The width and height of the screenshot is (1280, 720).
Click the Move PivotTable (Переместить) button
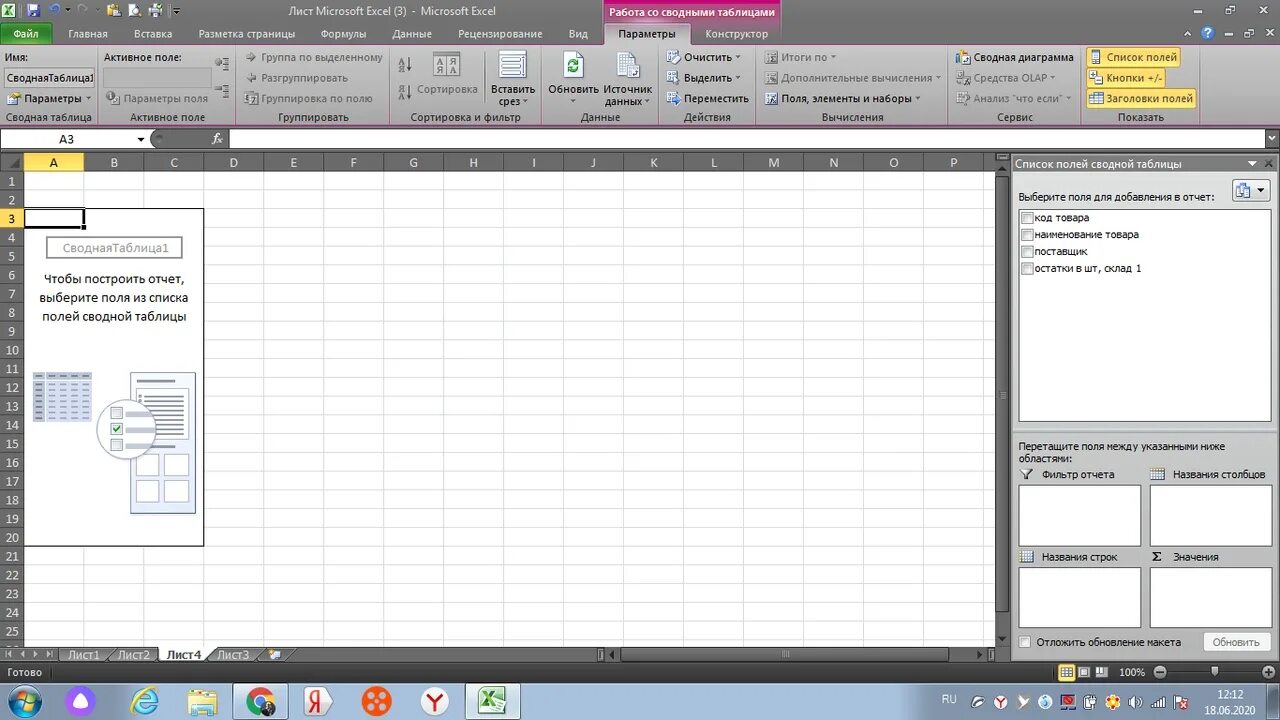(x=707, y=98)
